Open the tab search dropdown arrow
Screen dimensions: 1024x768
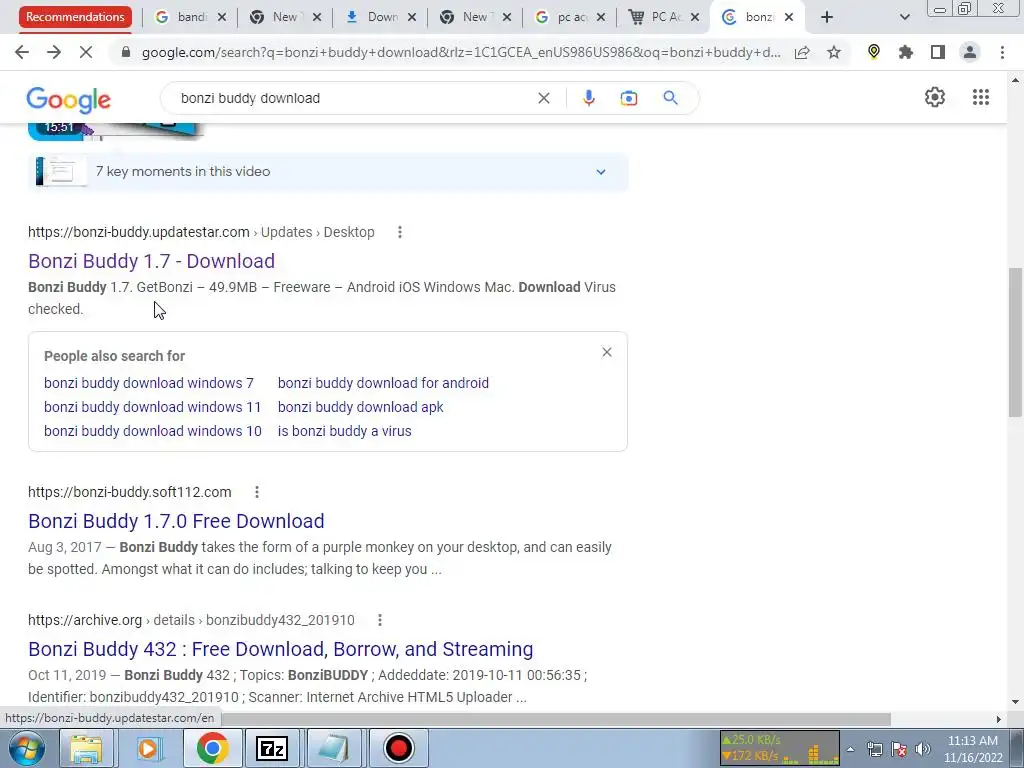pyautogui.click(x=904, y=17)
